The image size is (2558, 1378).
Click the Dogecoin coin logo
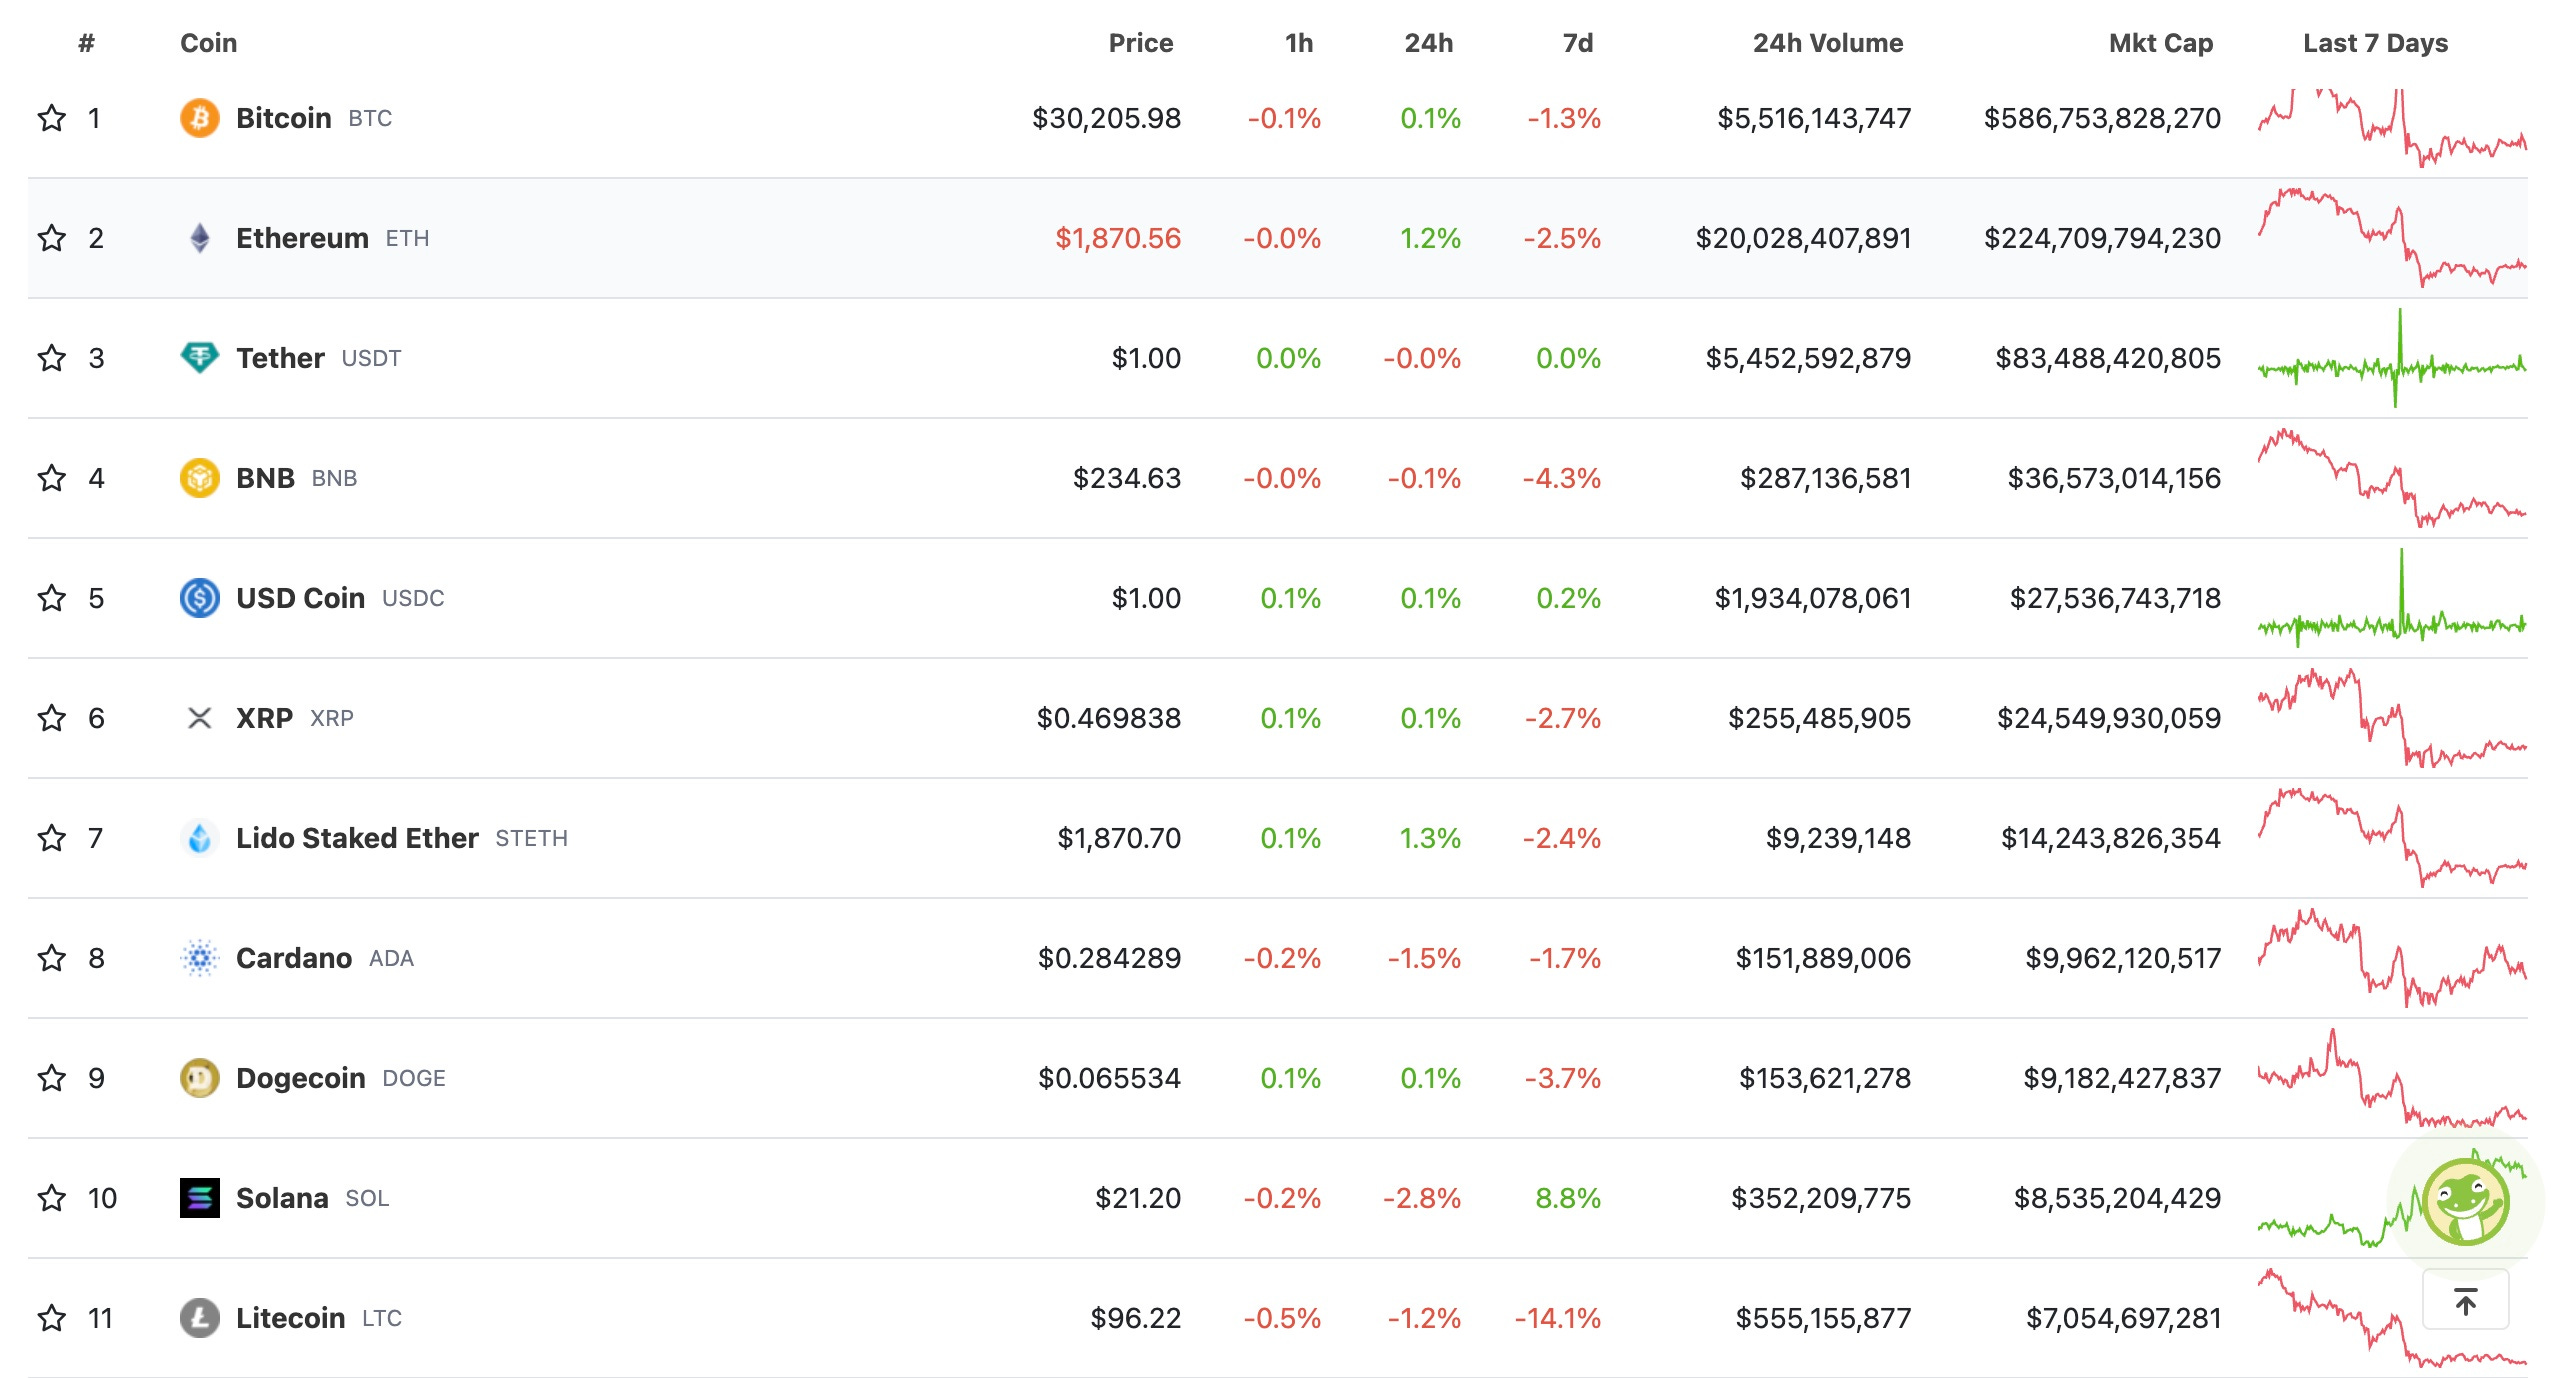click(199, 1078)
